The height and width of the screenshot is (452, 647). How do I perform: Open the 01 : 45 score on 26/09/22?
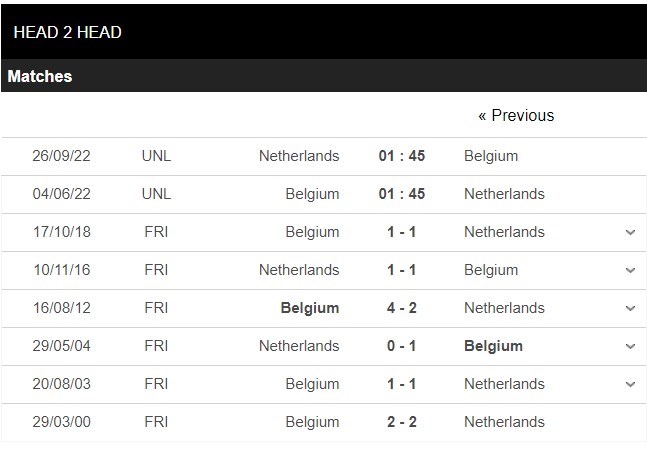point(401,156)
